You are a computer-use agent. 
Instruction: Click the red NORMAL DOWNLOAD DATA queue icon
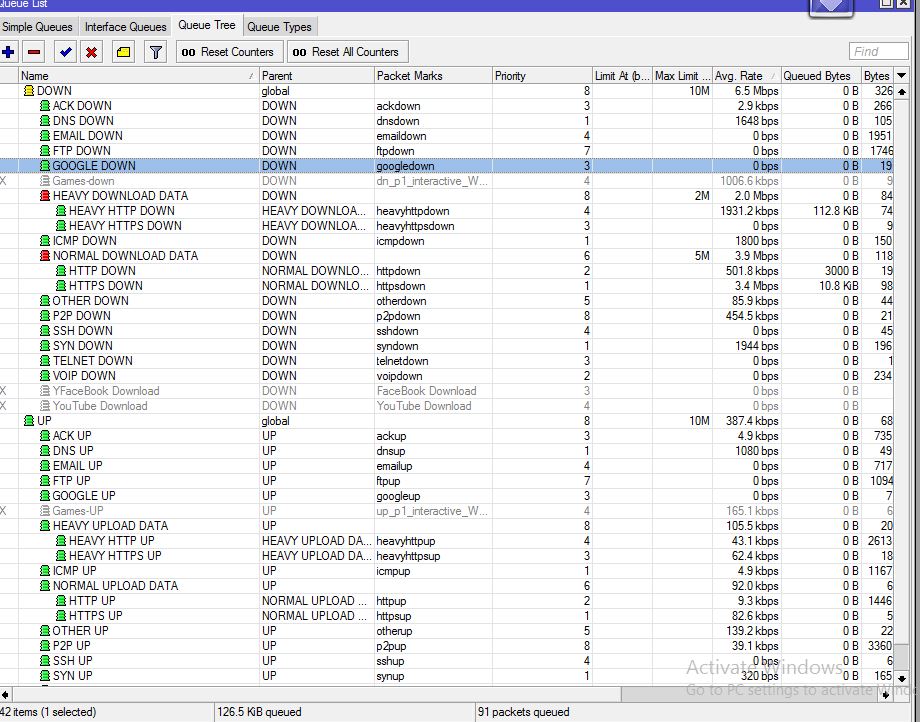[x=45, y=256]
